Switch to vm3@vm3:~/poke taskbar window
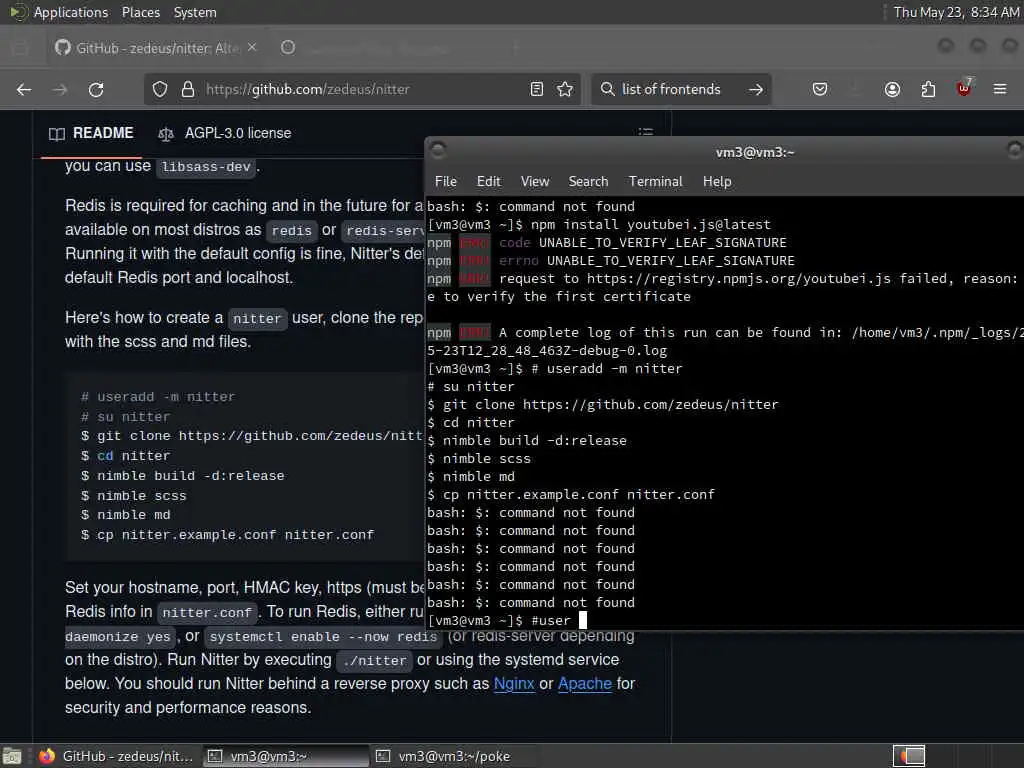 pos(453,756)
